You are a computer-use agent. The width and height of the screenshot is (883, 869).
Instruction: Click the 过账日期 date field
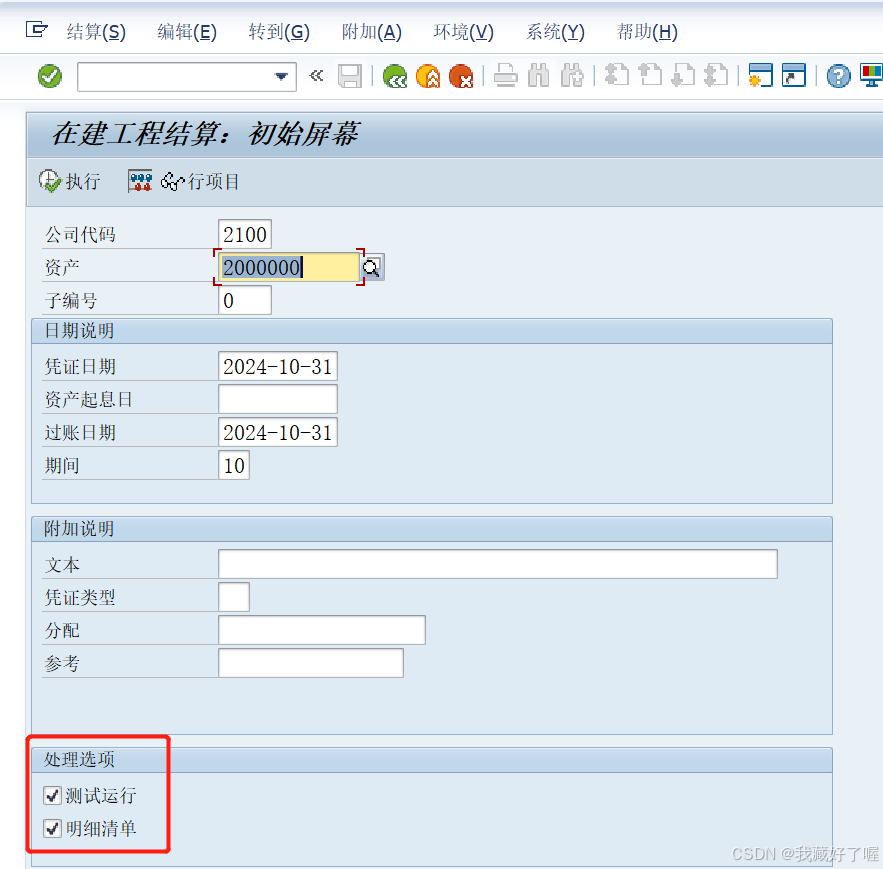pos(278,433)
